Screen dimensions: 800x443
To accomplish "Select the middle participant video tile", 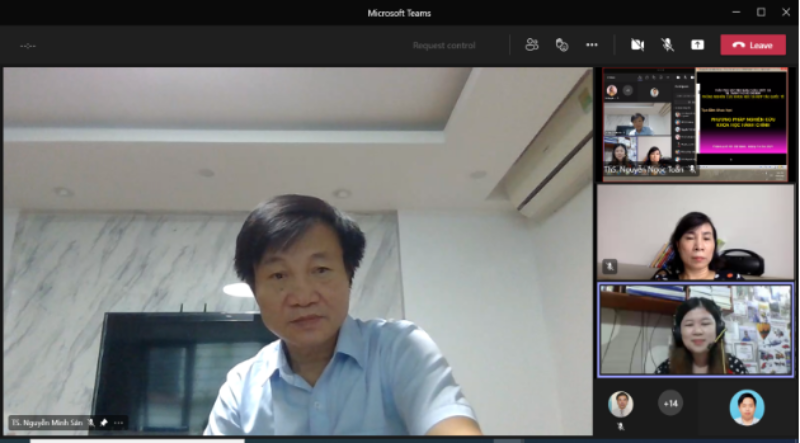I will click(696, 232).
